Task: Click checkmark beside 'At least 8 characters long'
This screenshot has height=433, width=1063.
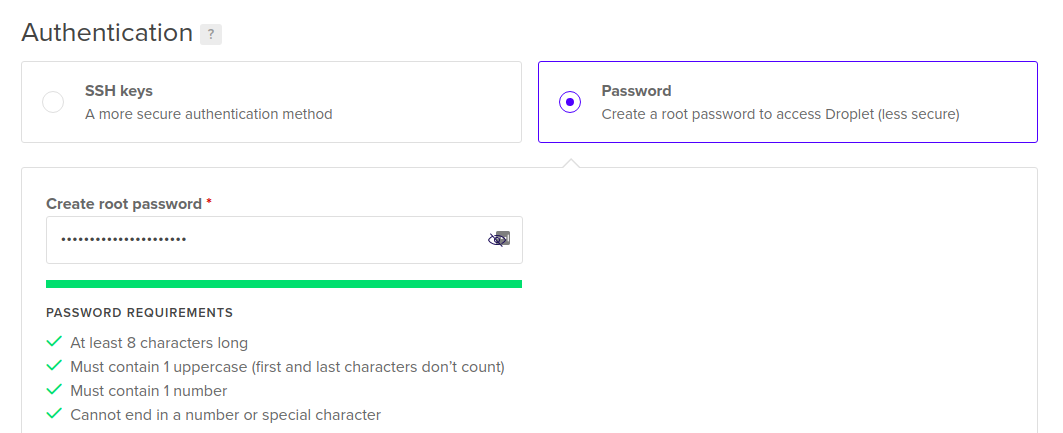Action: [x=54, y=342]
